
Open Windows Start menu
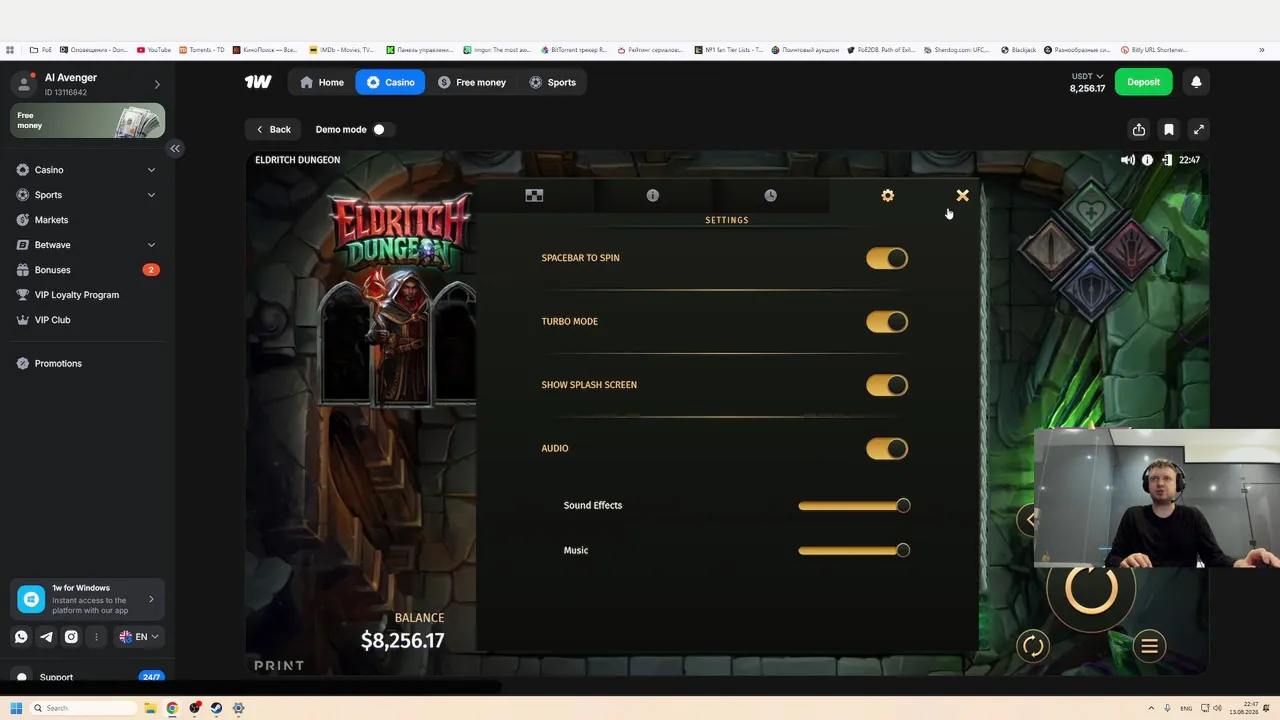(x=16, y=708)
